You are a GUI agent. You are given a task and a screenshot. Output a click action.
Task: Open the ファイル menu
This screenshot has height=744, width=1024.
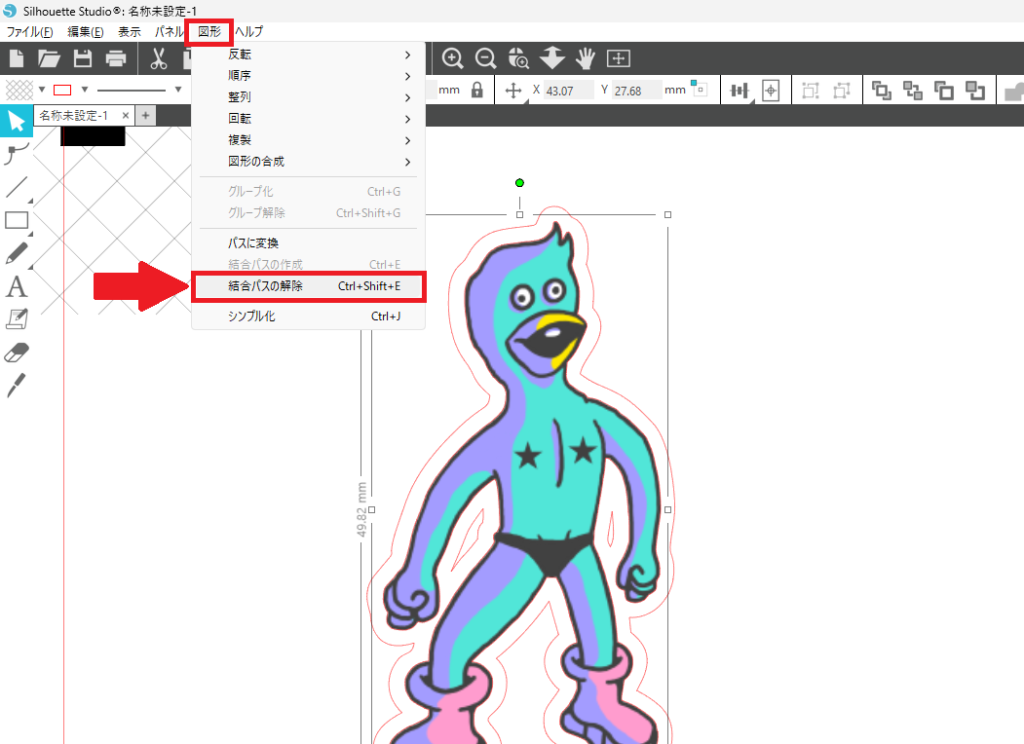[x=29, y=31]
